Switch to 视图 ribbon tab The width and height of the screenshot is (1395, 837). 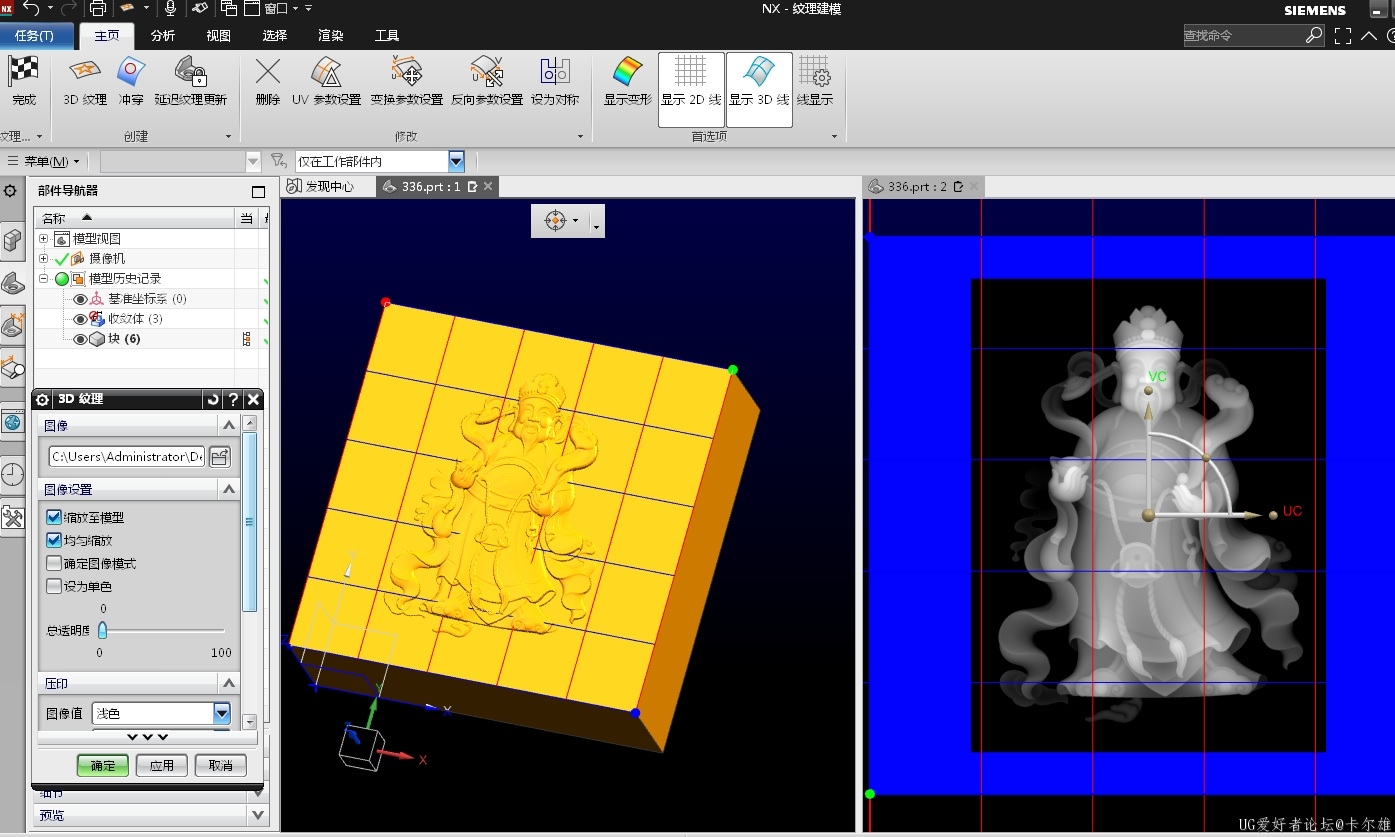218,35
